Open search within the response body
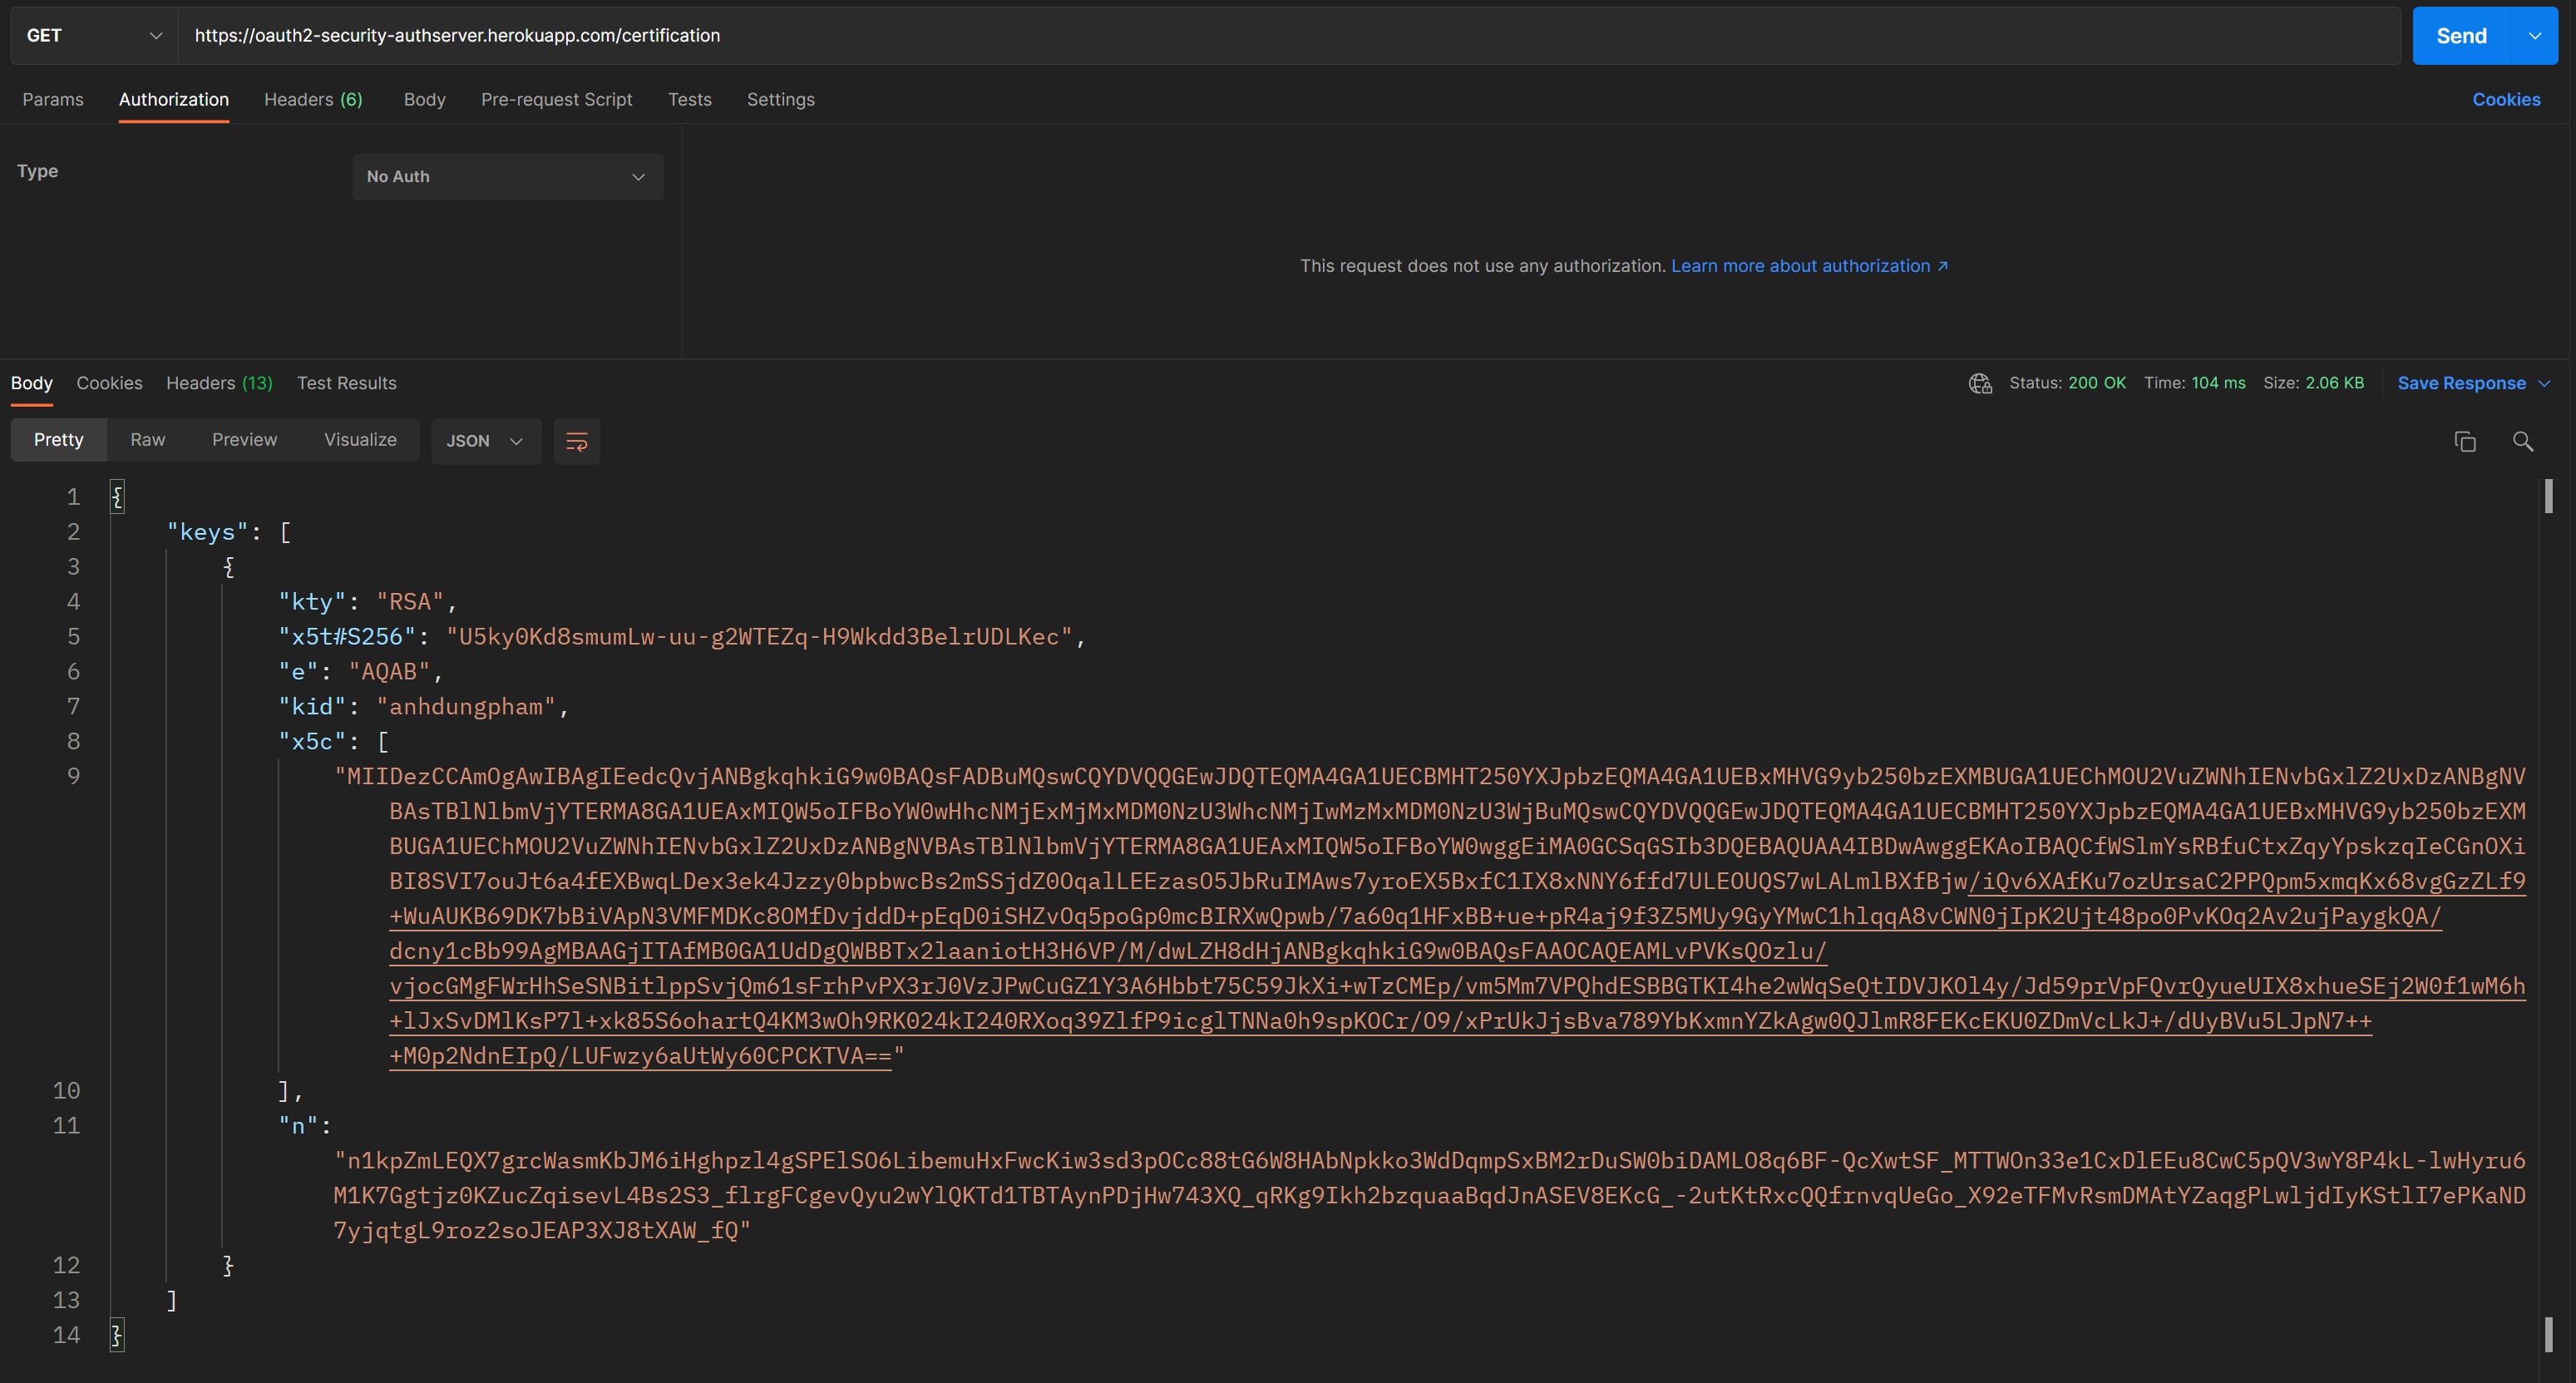Screen dimensions: 2576x1383 coord(2523,441)
